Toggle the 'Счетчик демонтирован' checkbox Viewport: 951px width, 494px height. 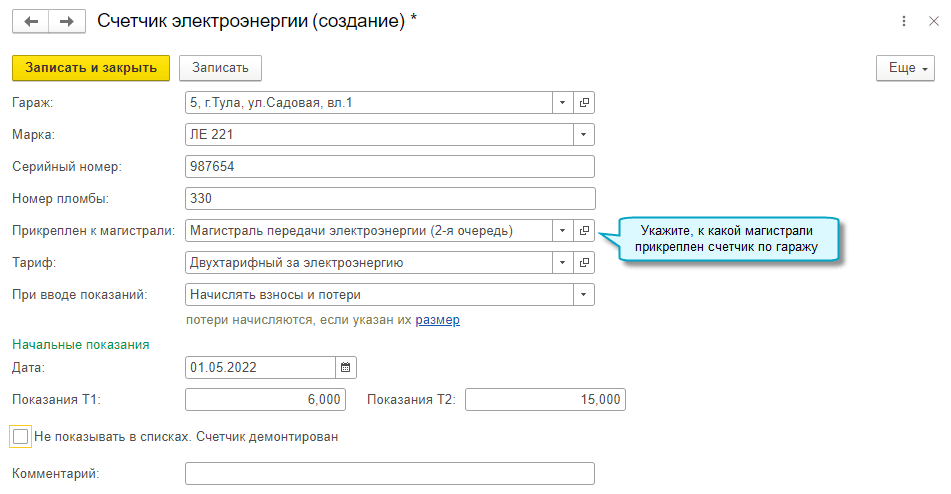coord(21,436)
